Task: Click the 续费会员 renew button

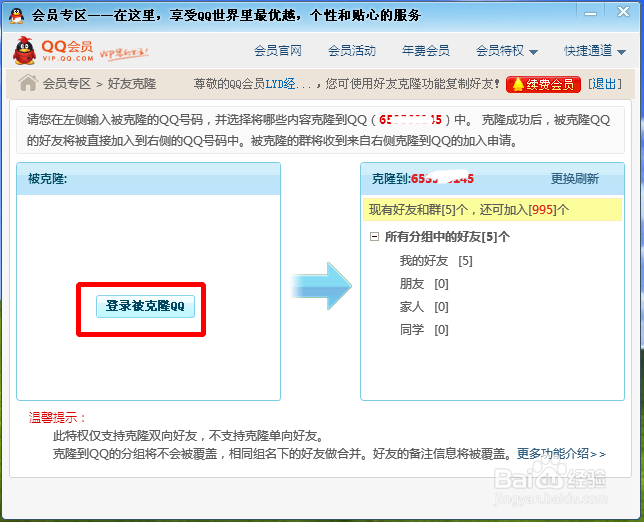Action: (543, 84)
